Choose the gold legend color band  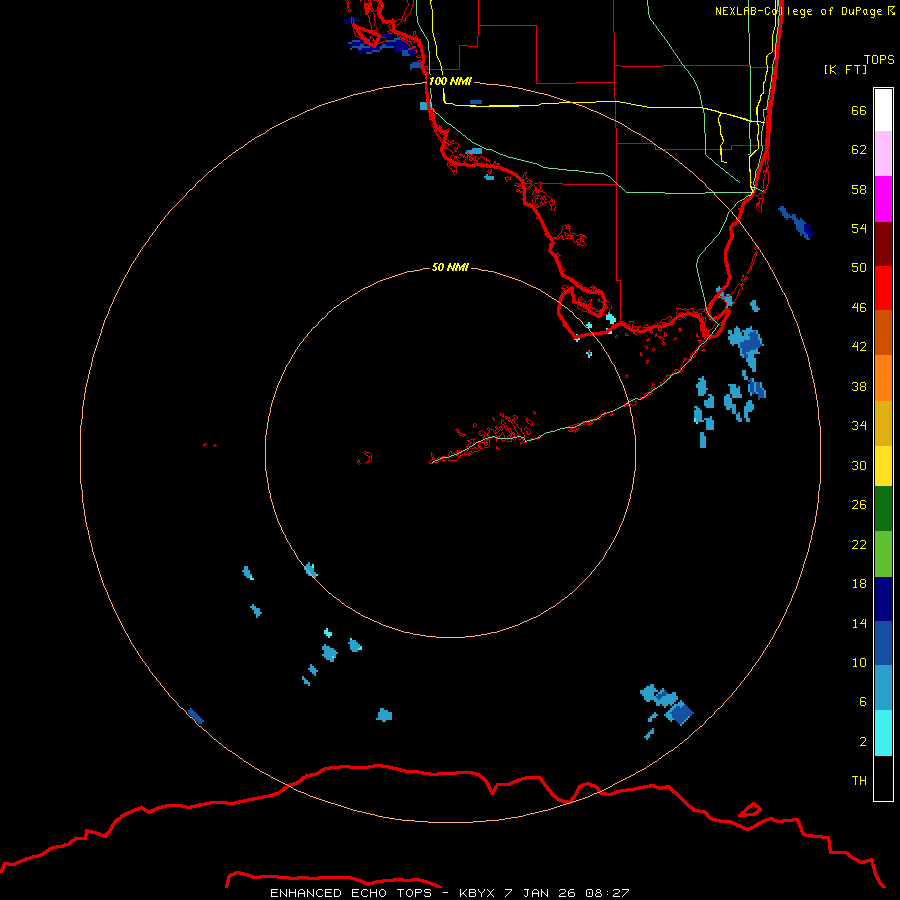tap(883, 423)
